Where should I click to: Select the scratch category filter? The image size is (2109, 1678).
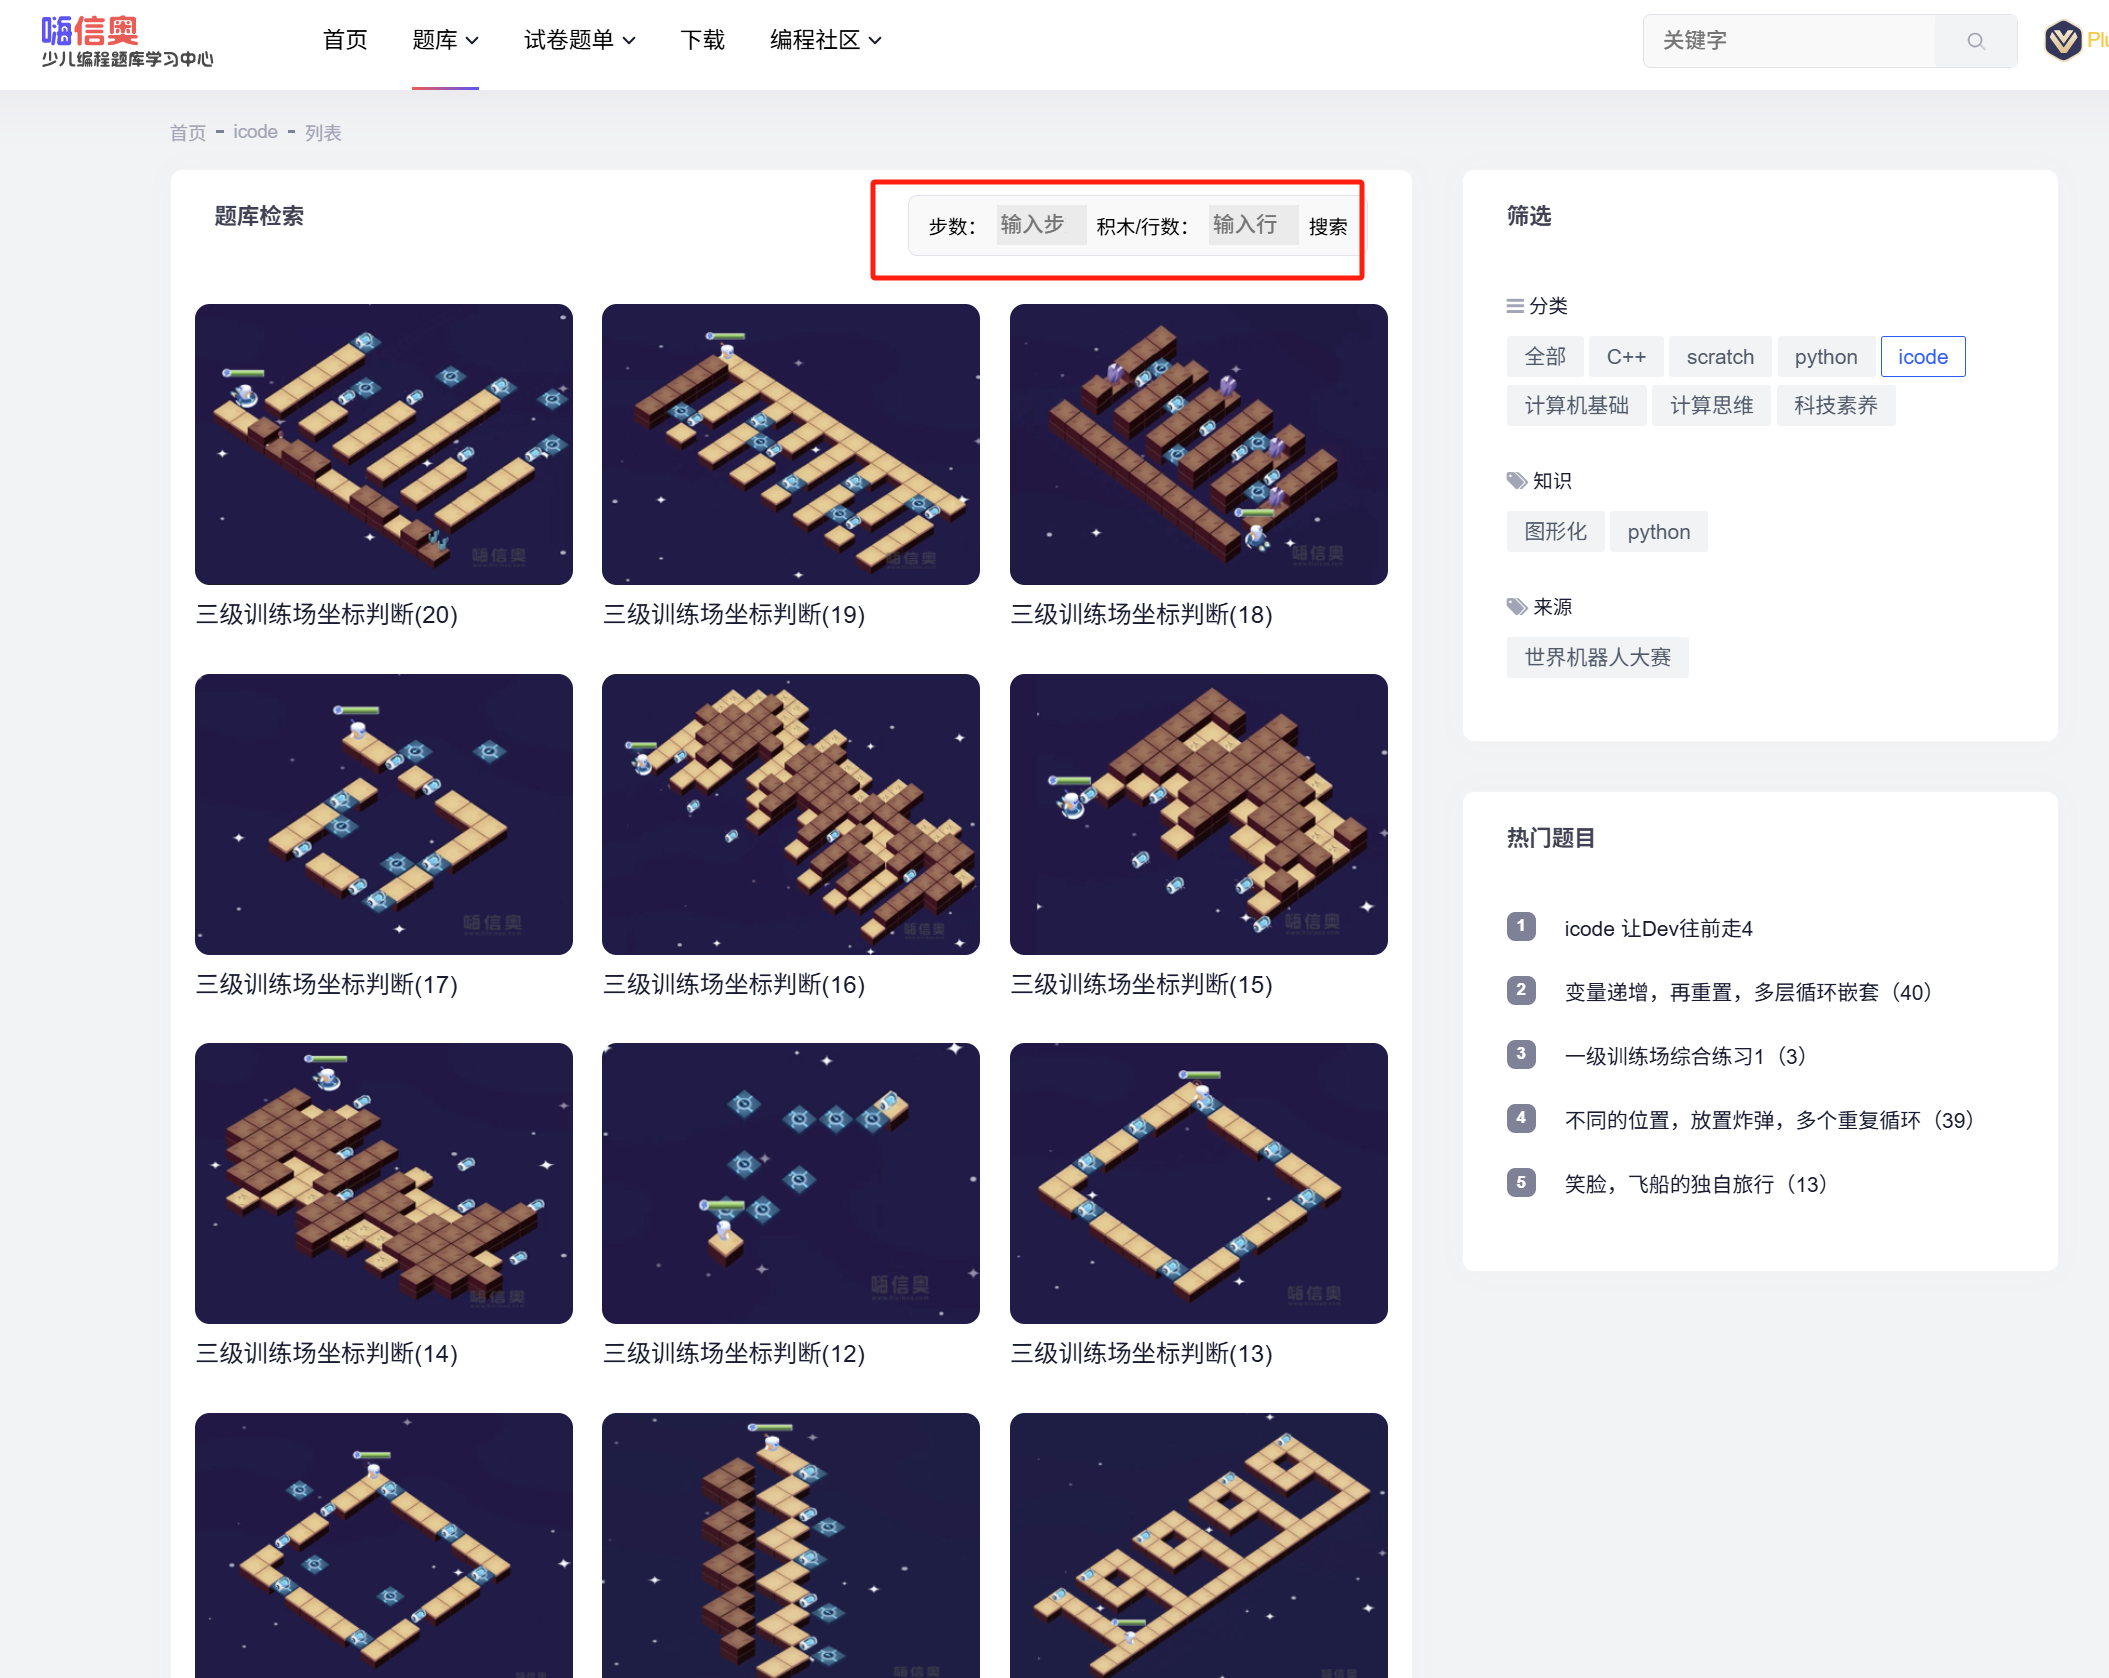1719,357
